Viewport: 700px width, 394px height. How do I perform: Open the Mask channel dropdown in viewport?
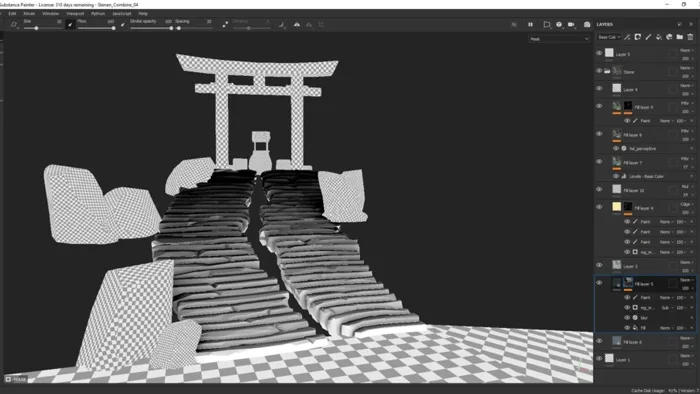(559, 39)
